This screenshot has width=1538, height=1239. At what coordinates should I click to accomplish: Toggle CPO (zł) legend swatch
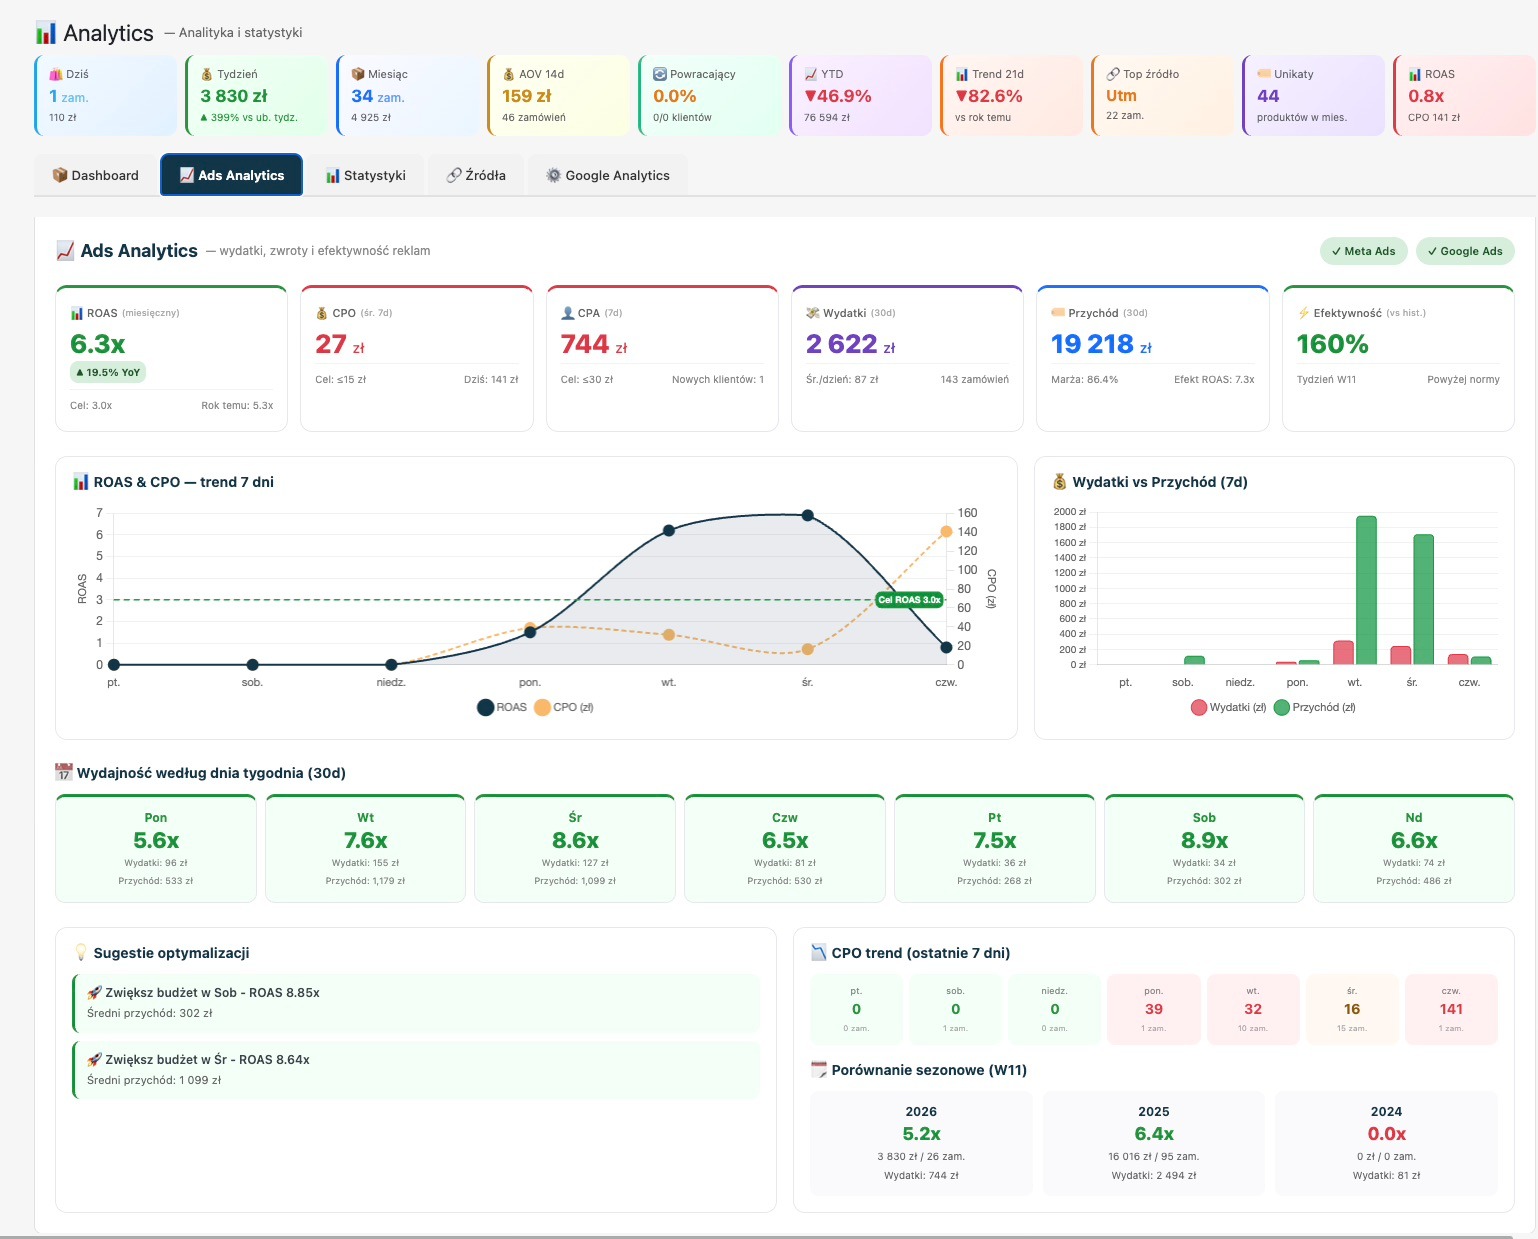pyautogui.click(x=543, y=707)
